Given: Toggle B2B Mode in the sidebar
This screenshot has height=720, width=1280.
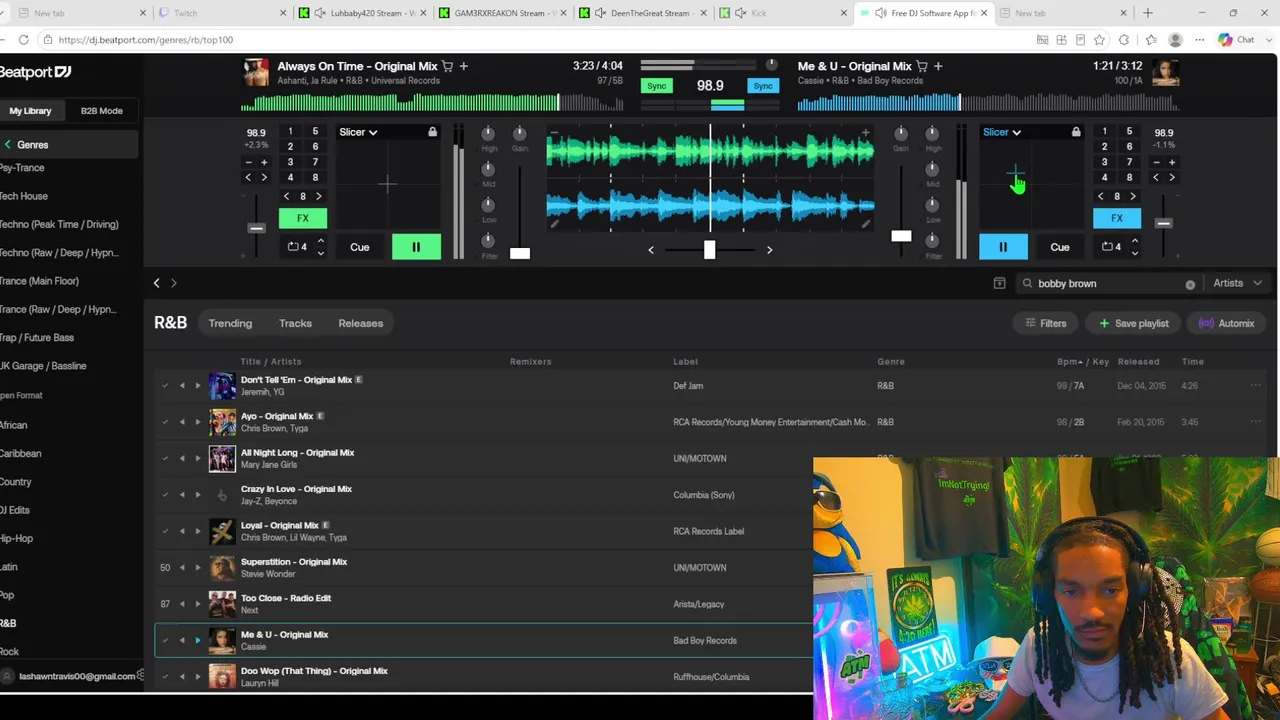Looking at the screenshot, I should pos(101,111).
